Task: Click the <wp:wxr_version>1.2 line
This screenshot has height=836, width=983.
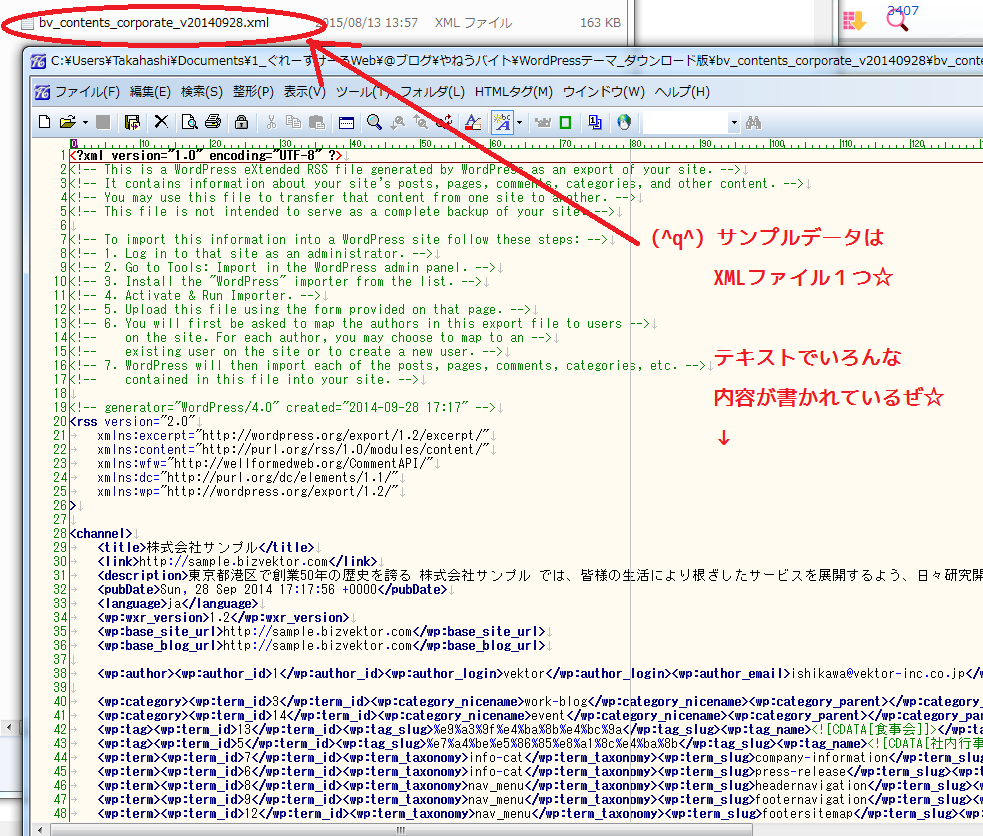Action: [223, 617]
